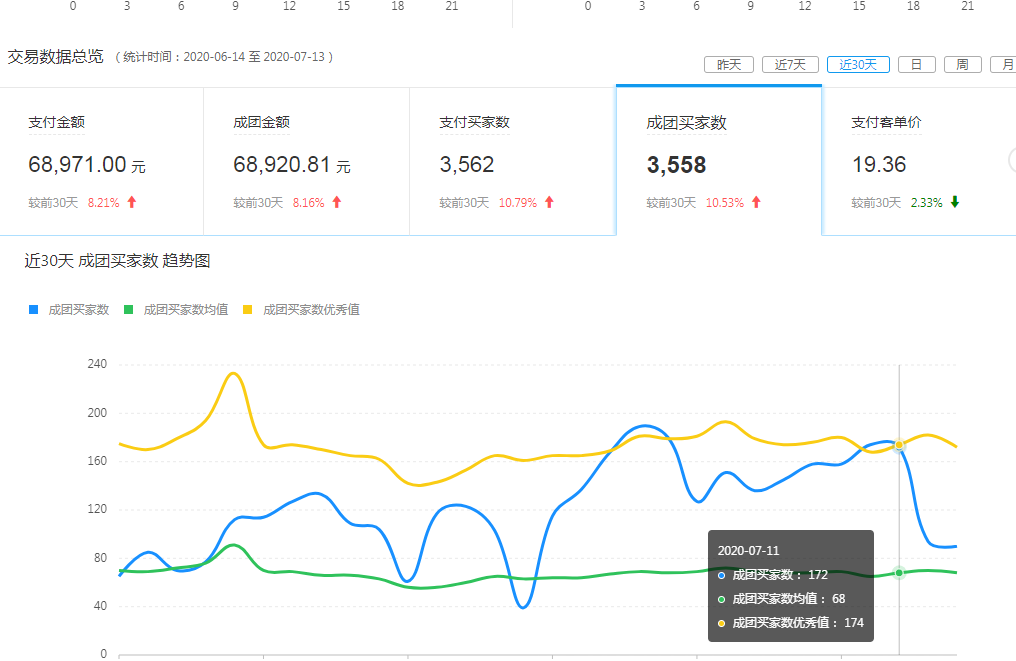Click the 8.16% change percentage

point(308,203)
